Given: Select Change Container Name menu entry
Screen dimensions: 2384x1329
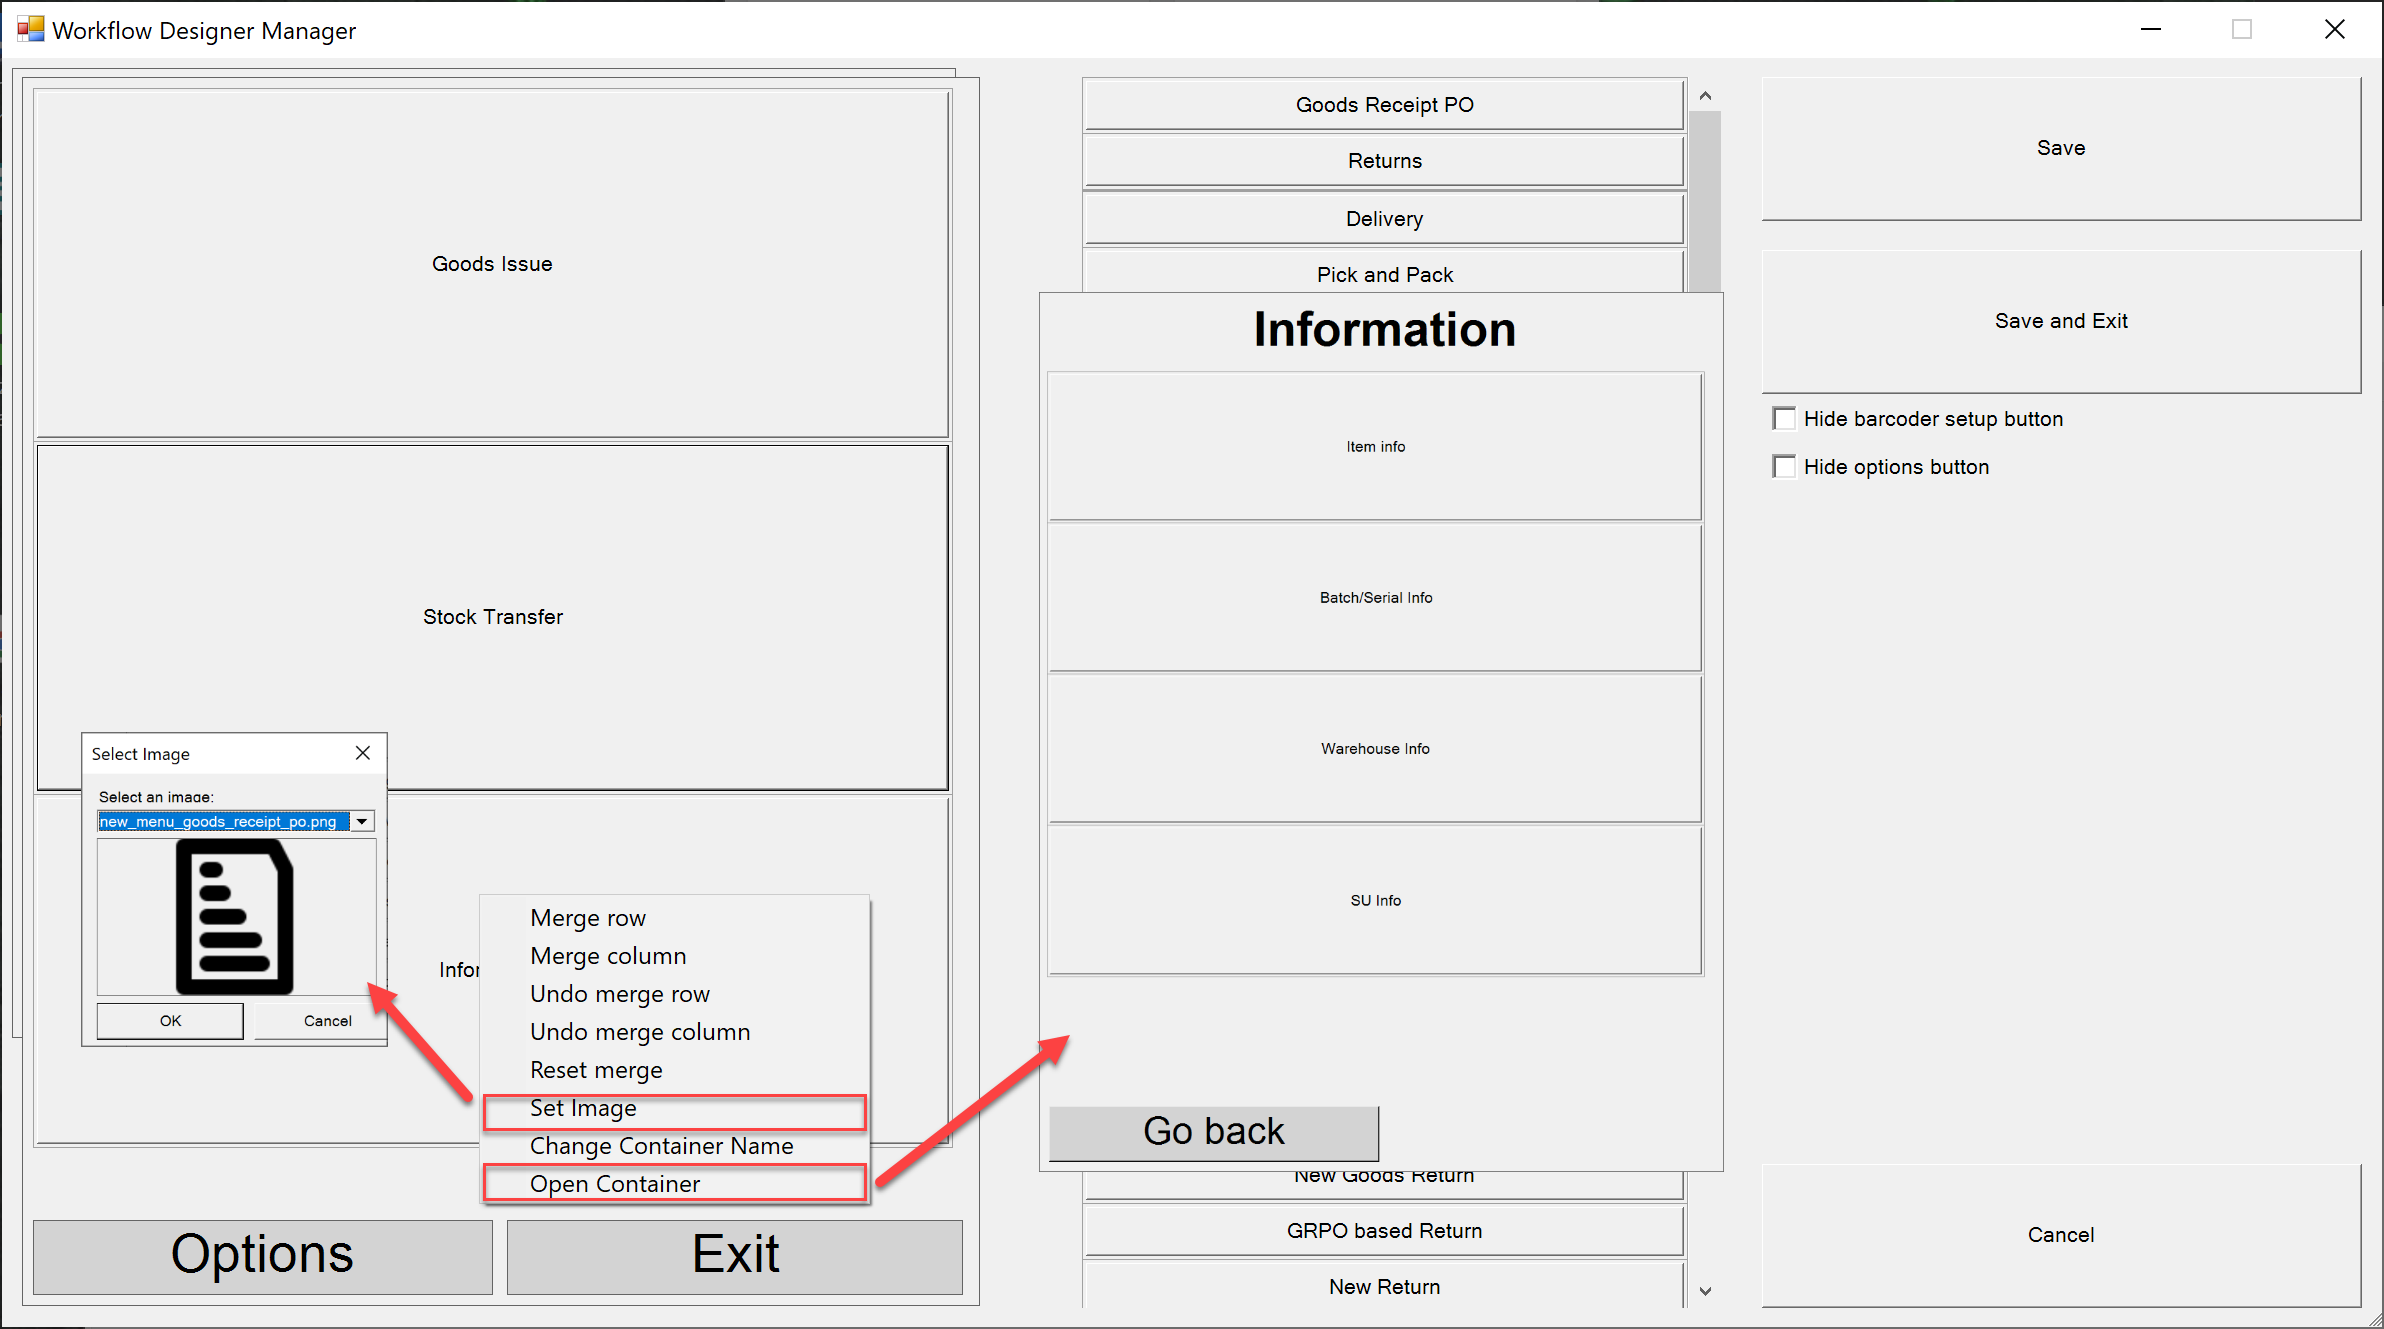Looking at the screenshot, I should coord(661,1146).
